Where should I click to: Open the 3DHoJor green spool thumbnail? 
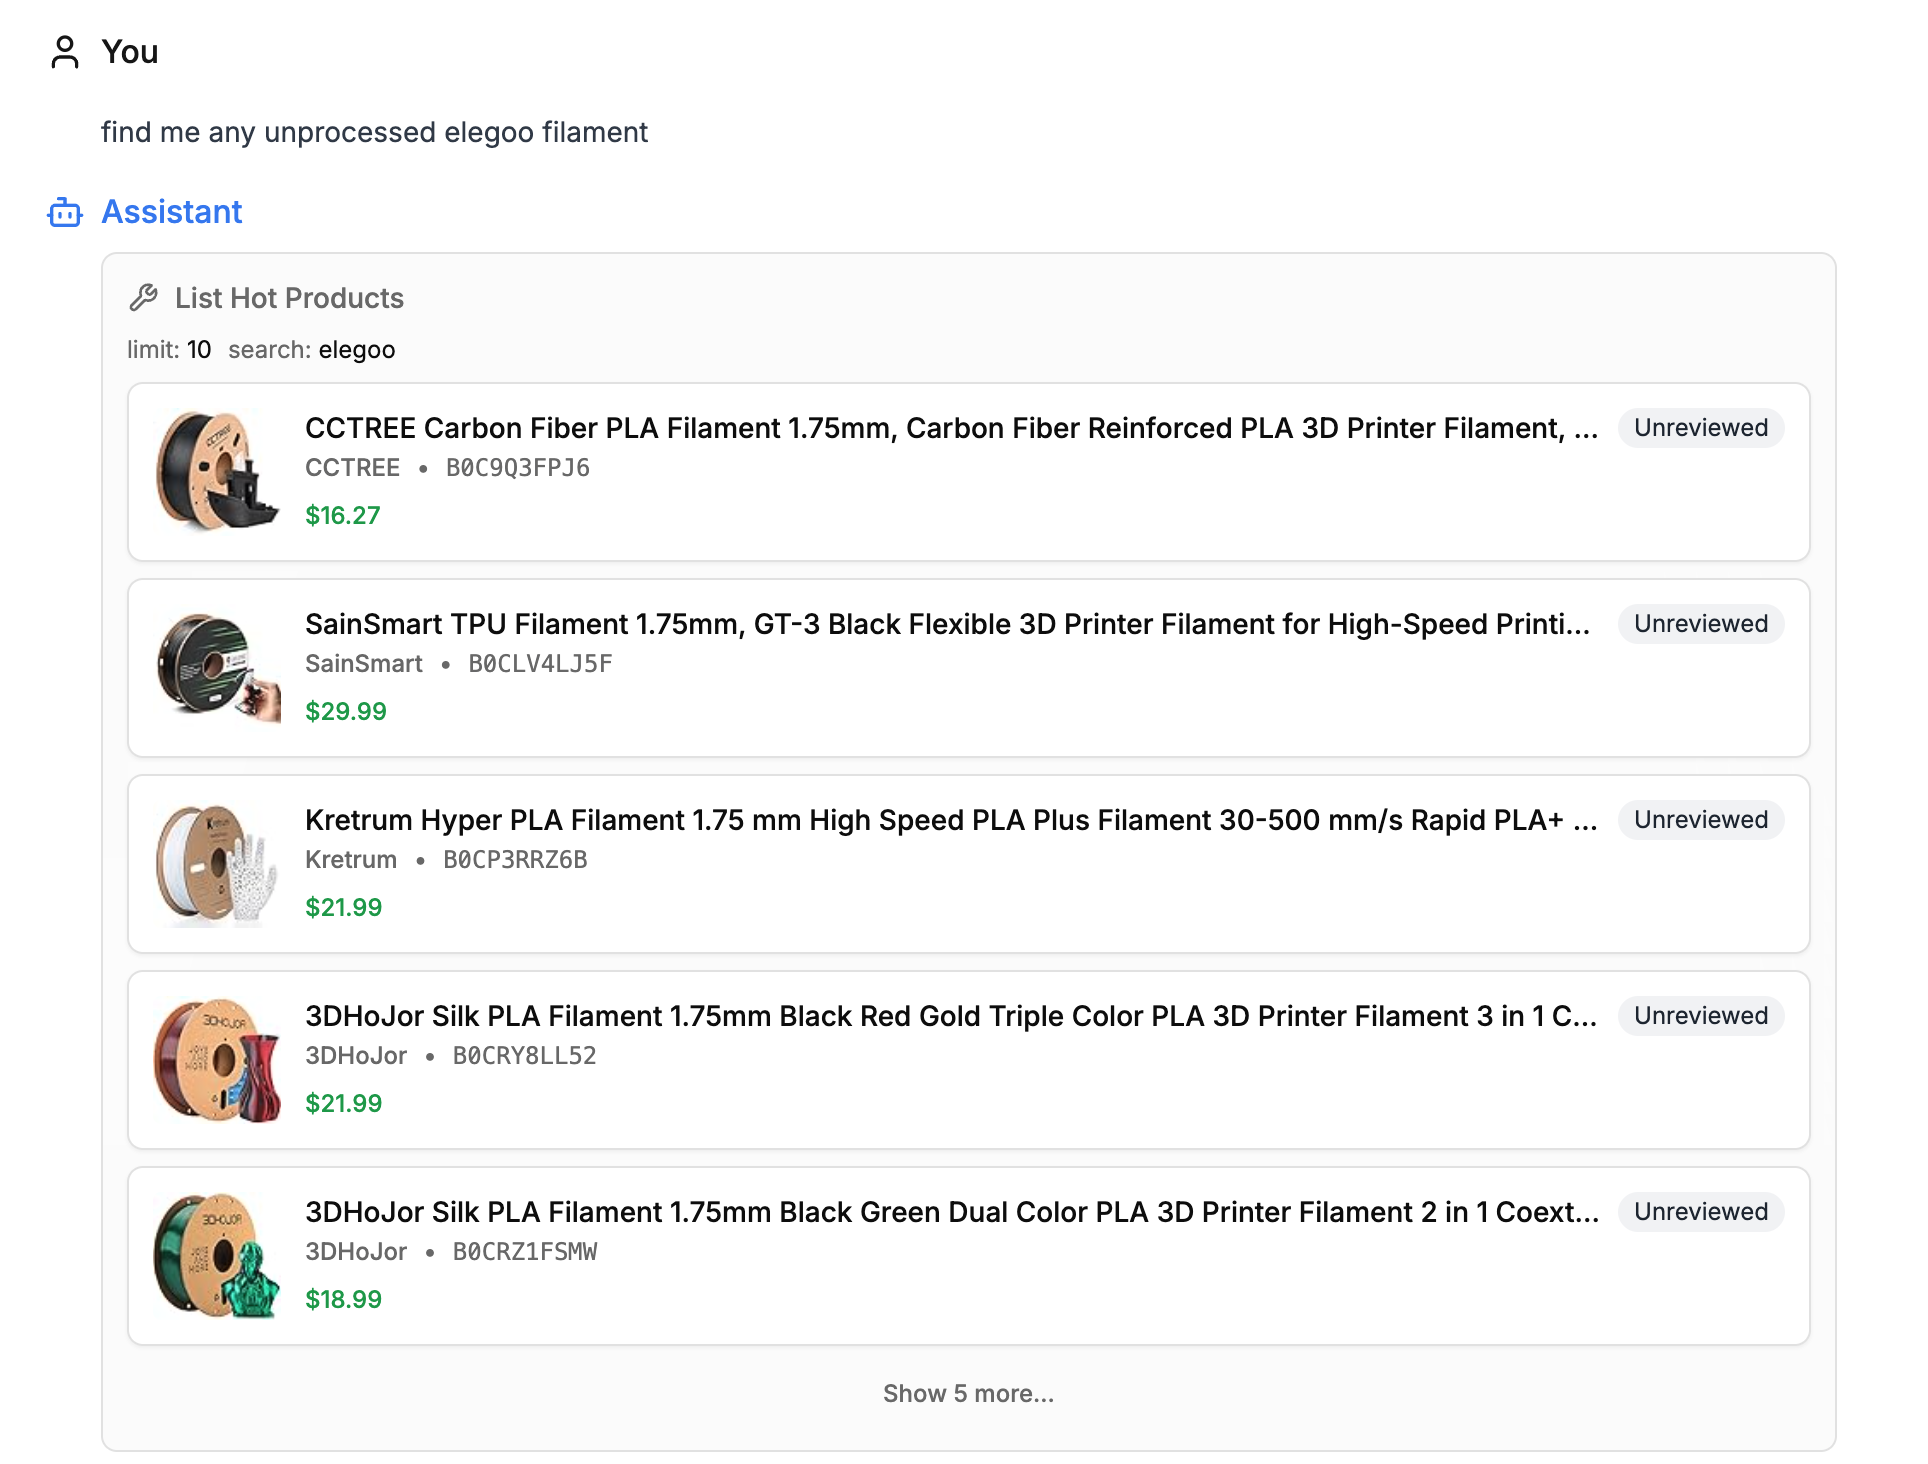pos(218,1255)
